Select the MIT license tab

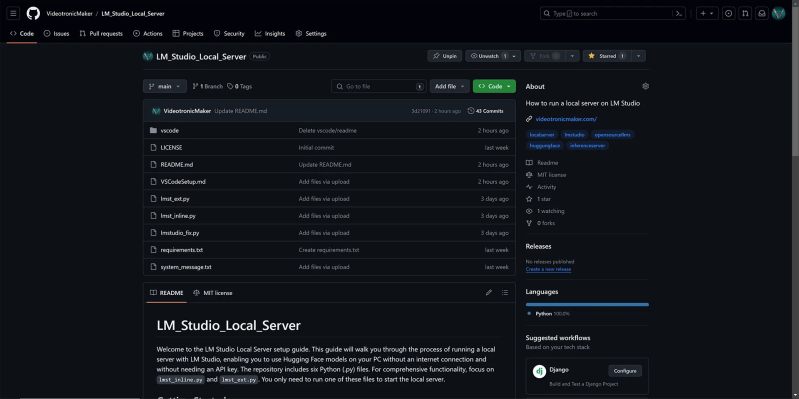pos(213,293)
